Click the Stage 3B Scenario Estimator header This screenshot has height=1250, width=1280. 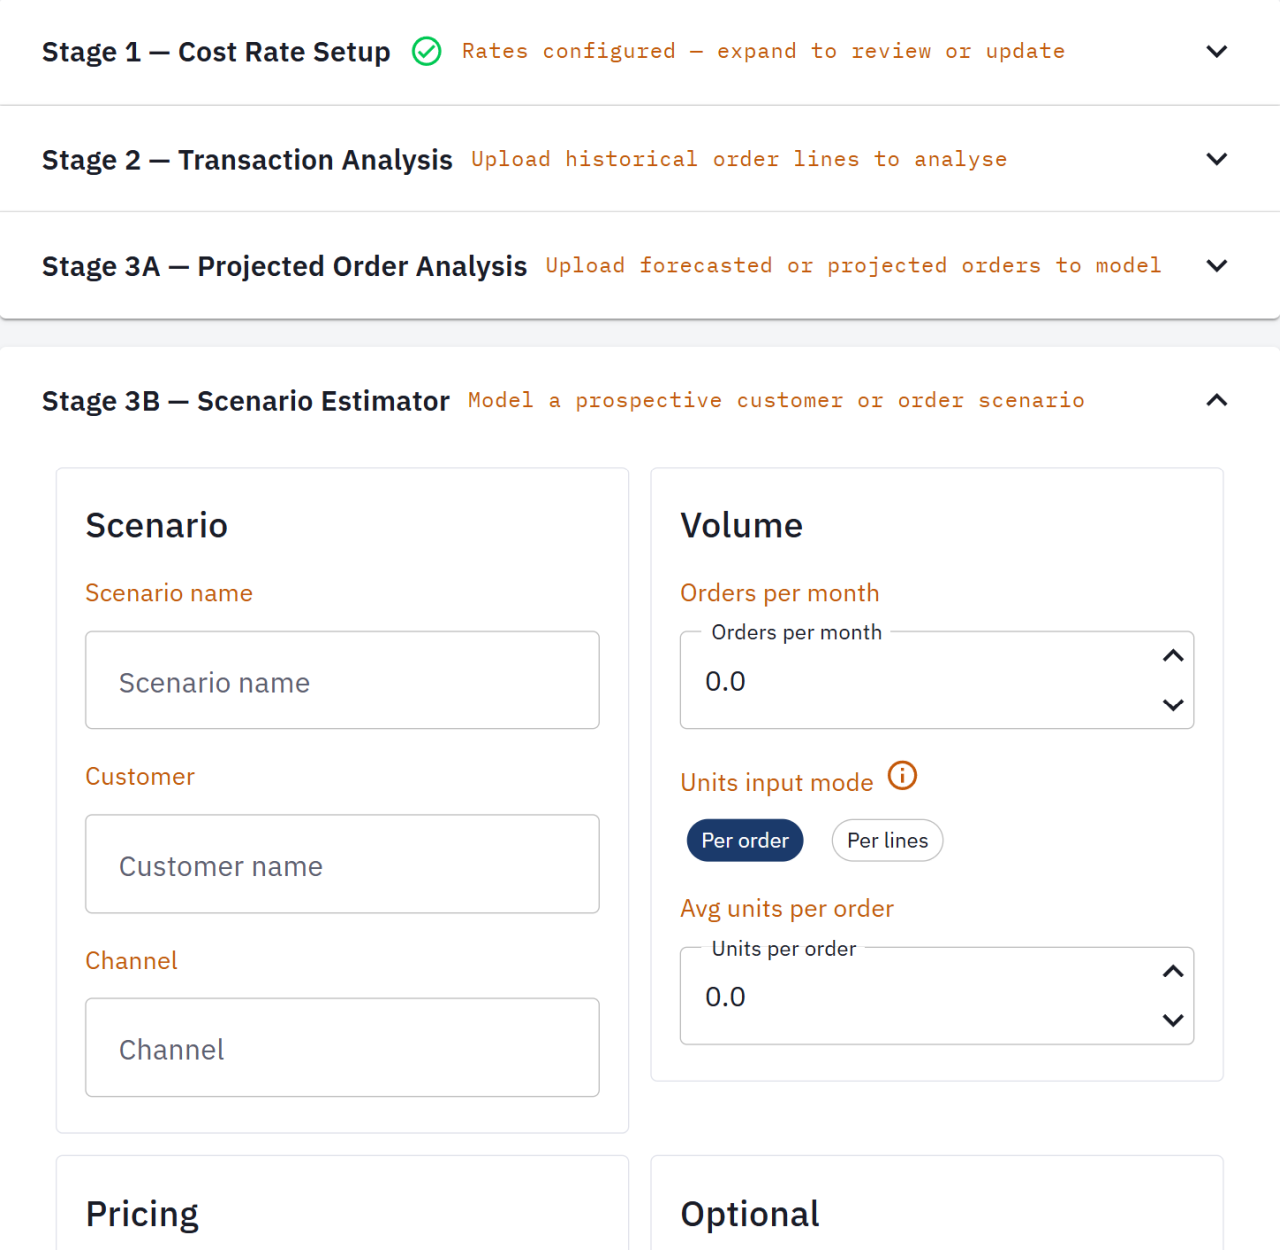click(x=246, y=400)
